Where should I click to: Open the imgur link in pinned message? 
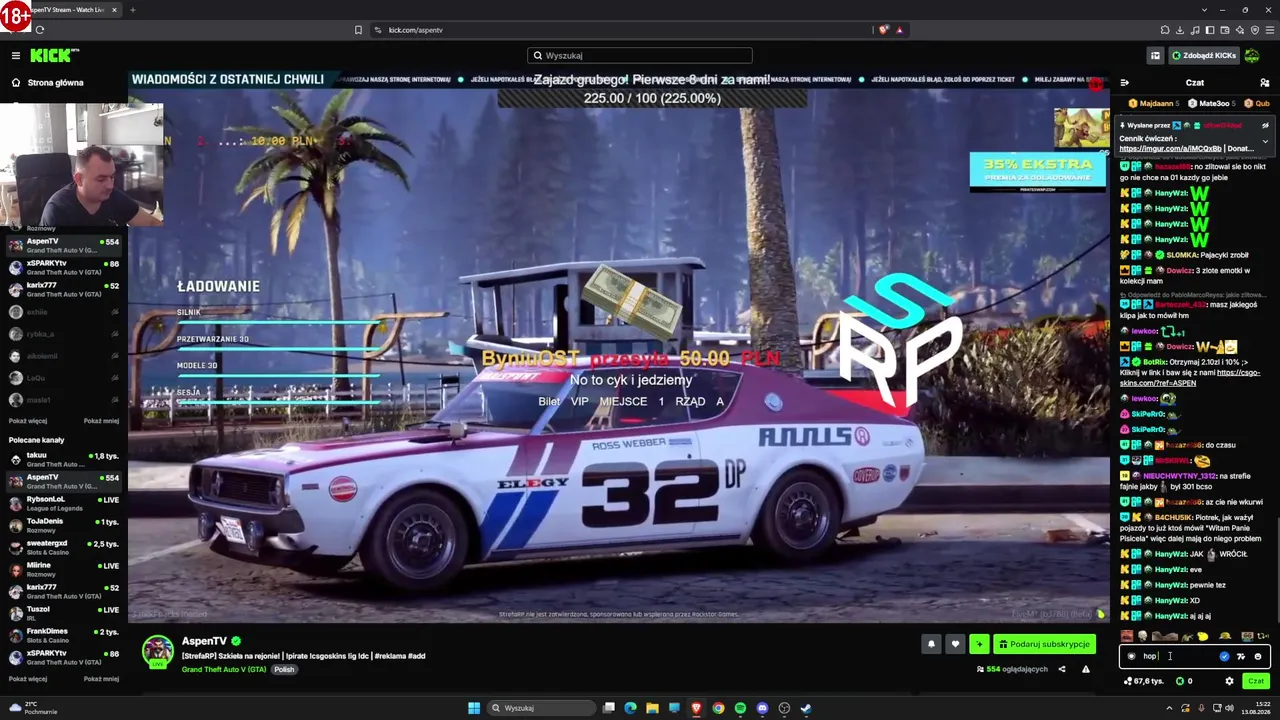point(1170,148)
